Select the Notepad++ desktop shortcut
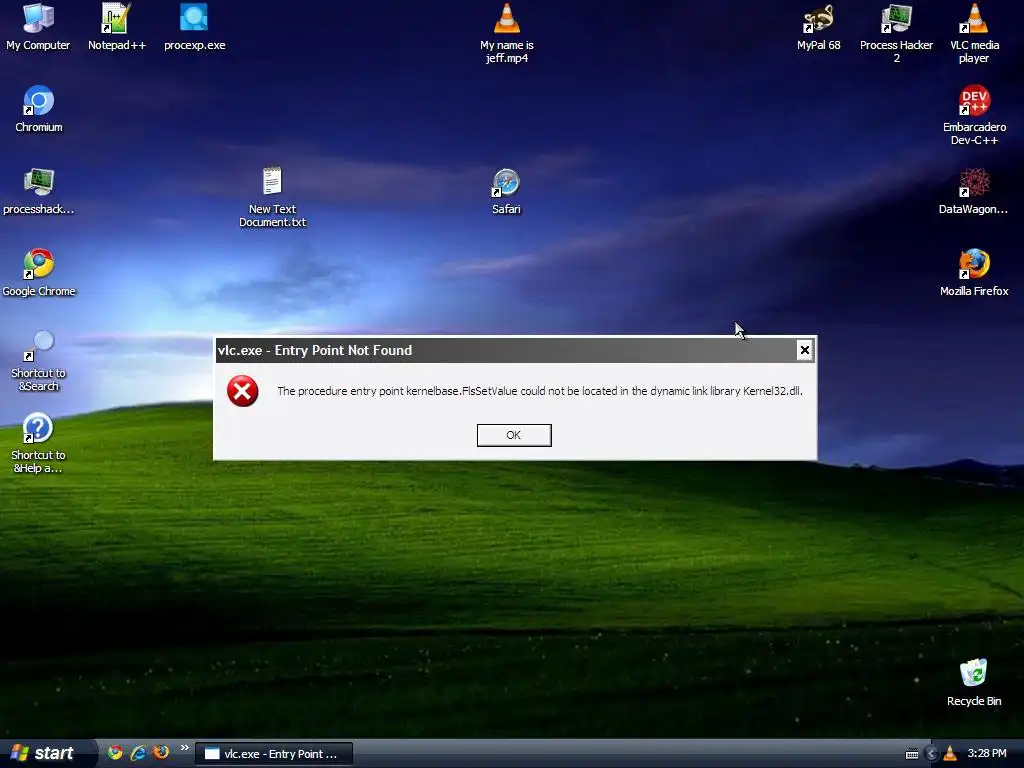This screenshot has height=768, width=1024. pyautogui.click(x=117, y=27)
